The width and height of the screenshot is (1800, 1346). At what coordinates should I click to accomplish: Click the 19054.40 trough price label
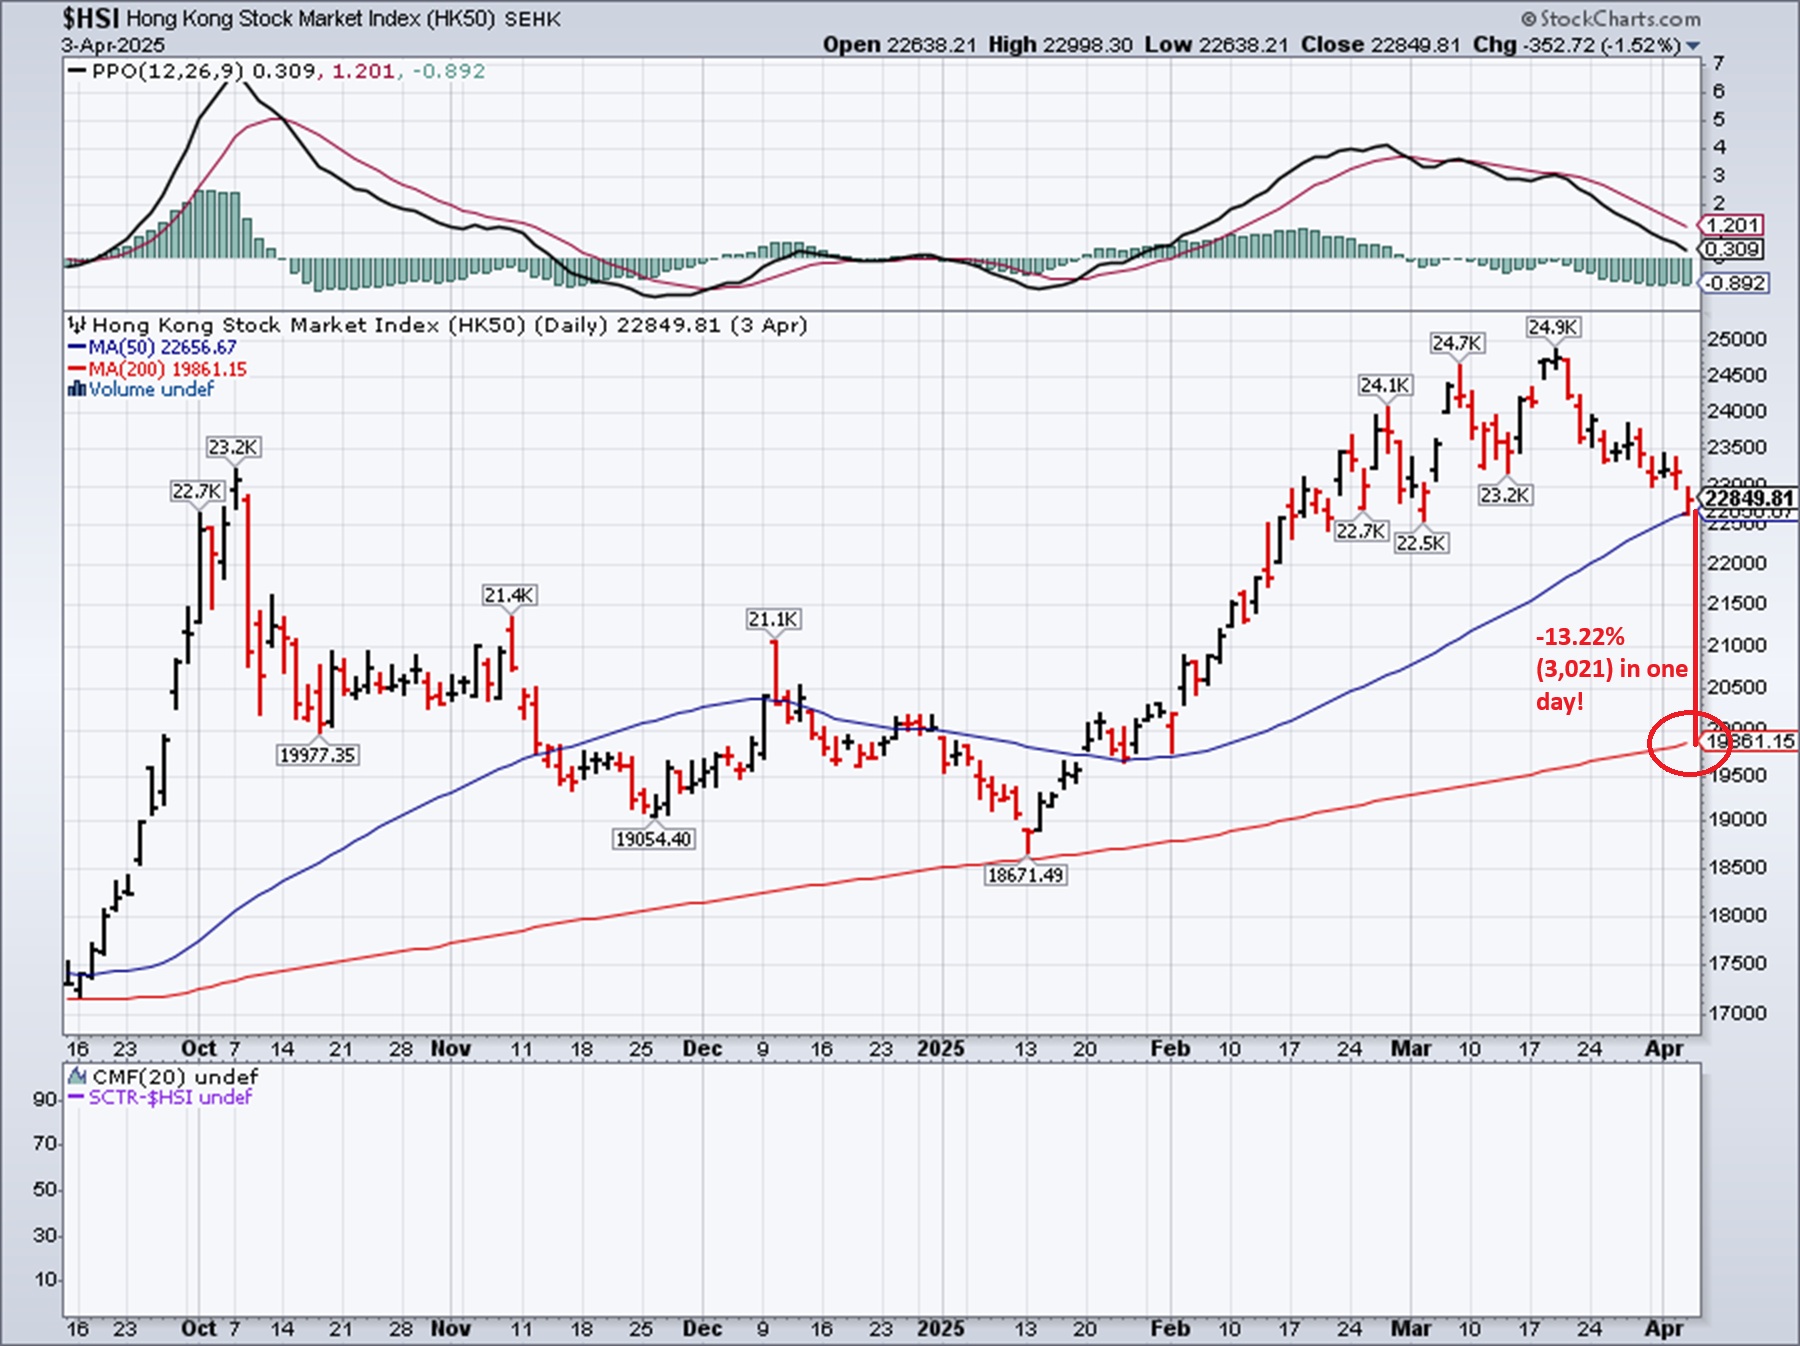pyautogui.click(x=653, y=839)
